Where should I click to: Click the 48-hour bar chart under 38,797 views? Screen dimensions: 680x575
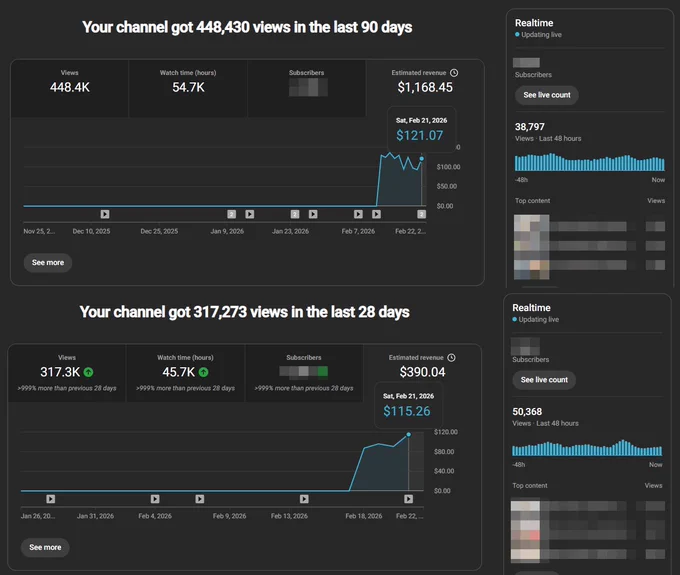coord(589,163)
